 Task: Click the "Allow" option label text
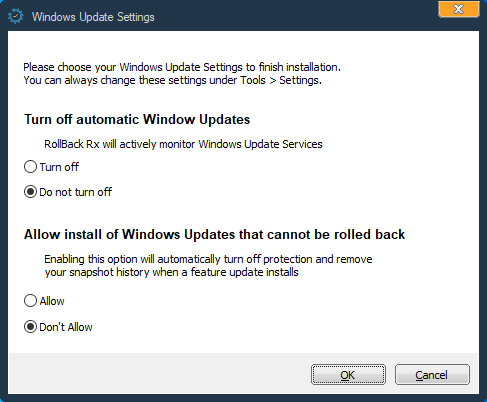click(52, 301)
